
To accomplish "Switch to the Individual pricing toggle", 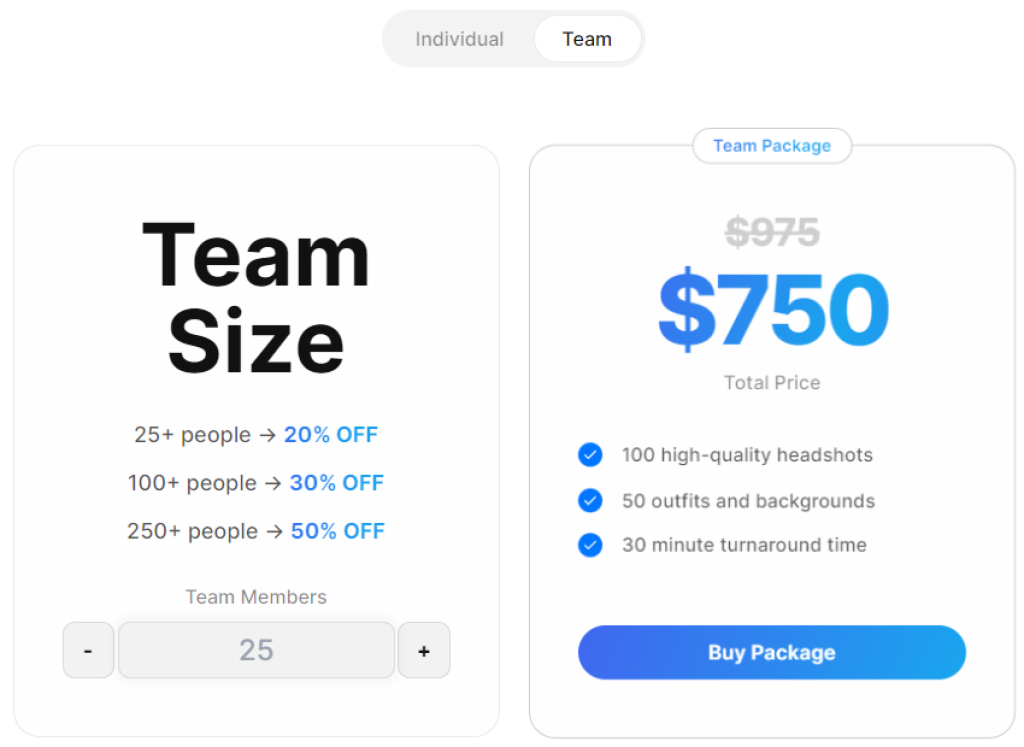I will click(x=459, y=38).
